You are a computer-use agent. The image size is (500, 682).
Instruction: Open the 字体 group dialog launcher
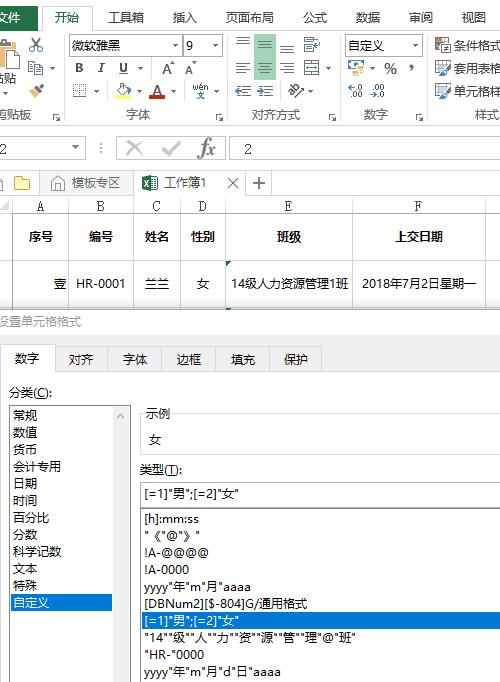click(219, 117)
